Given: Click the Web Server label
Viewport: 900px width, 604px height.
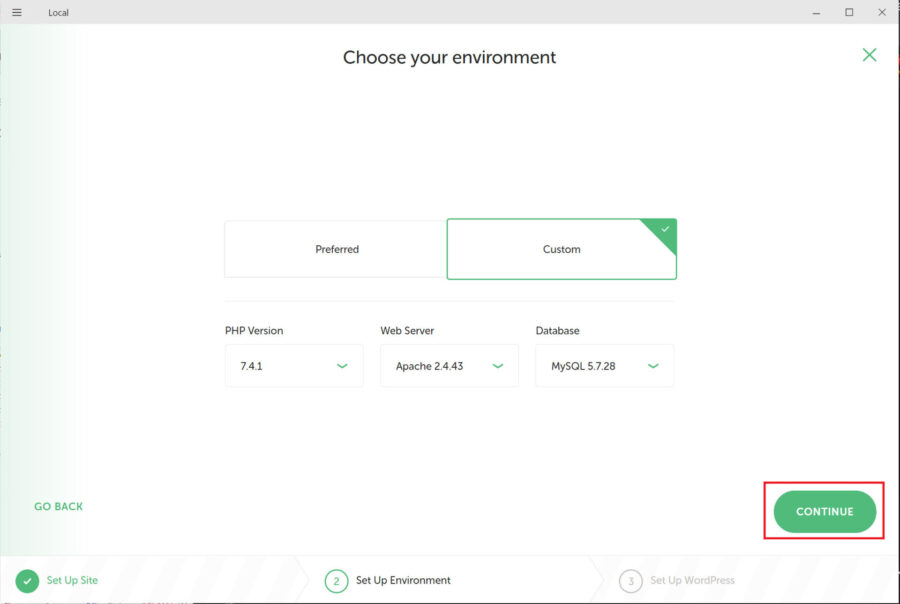Looking at the screenshot, I should pos(407,331).
